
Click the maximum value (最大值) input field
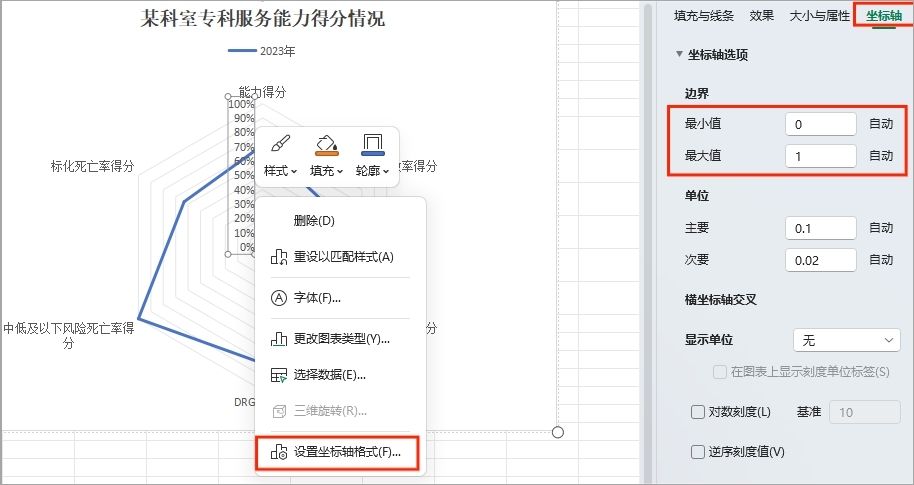pyautogui.click(x=820, y=156)
